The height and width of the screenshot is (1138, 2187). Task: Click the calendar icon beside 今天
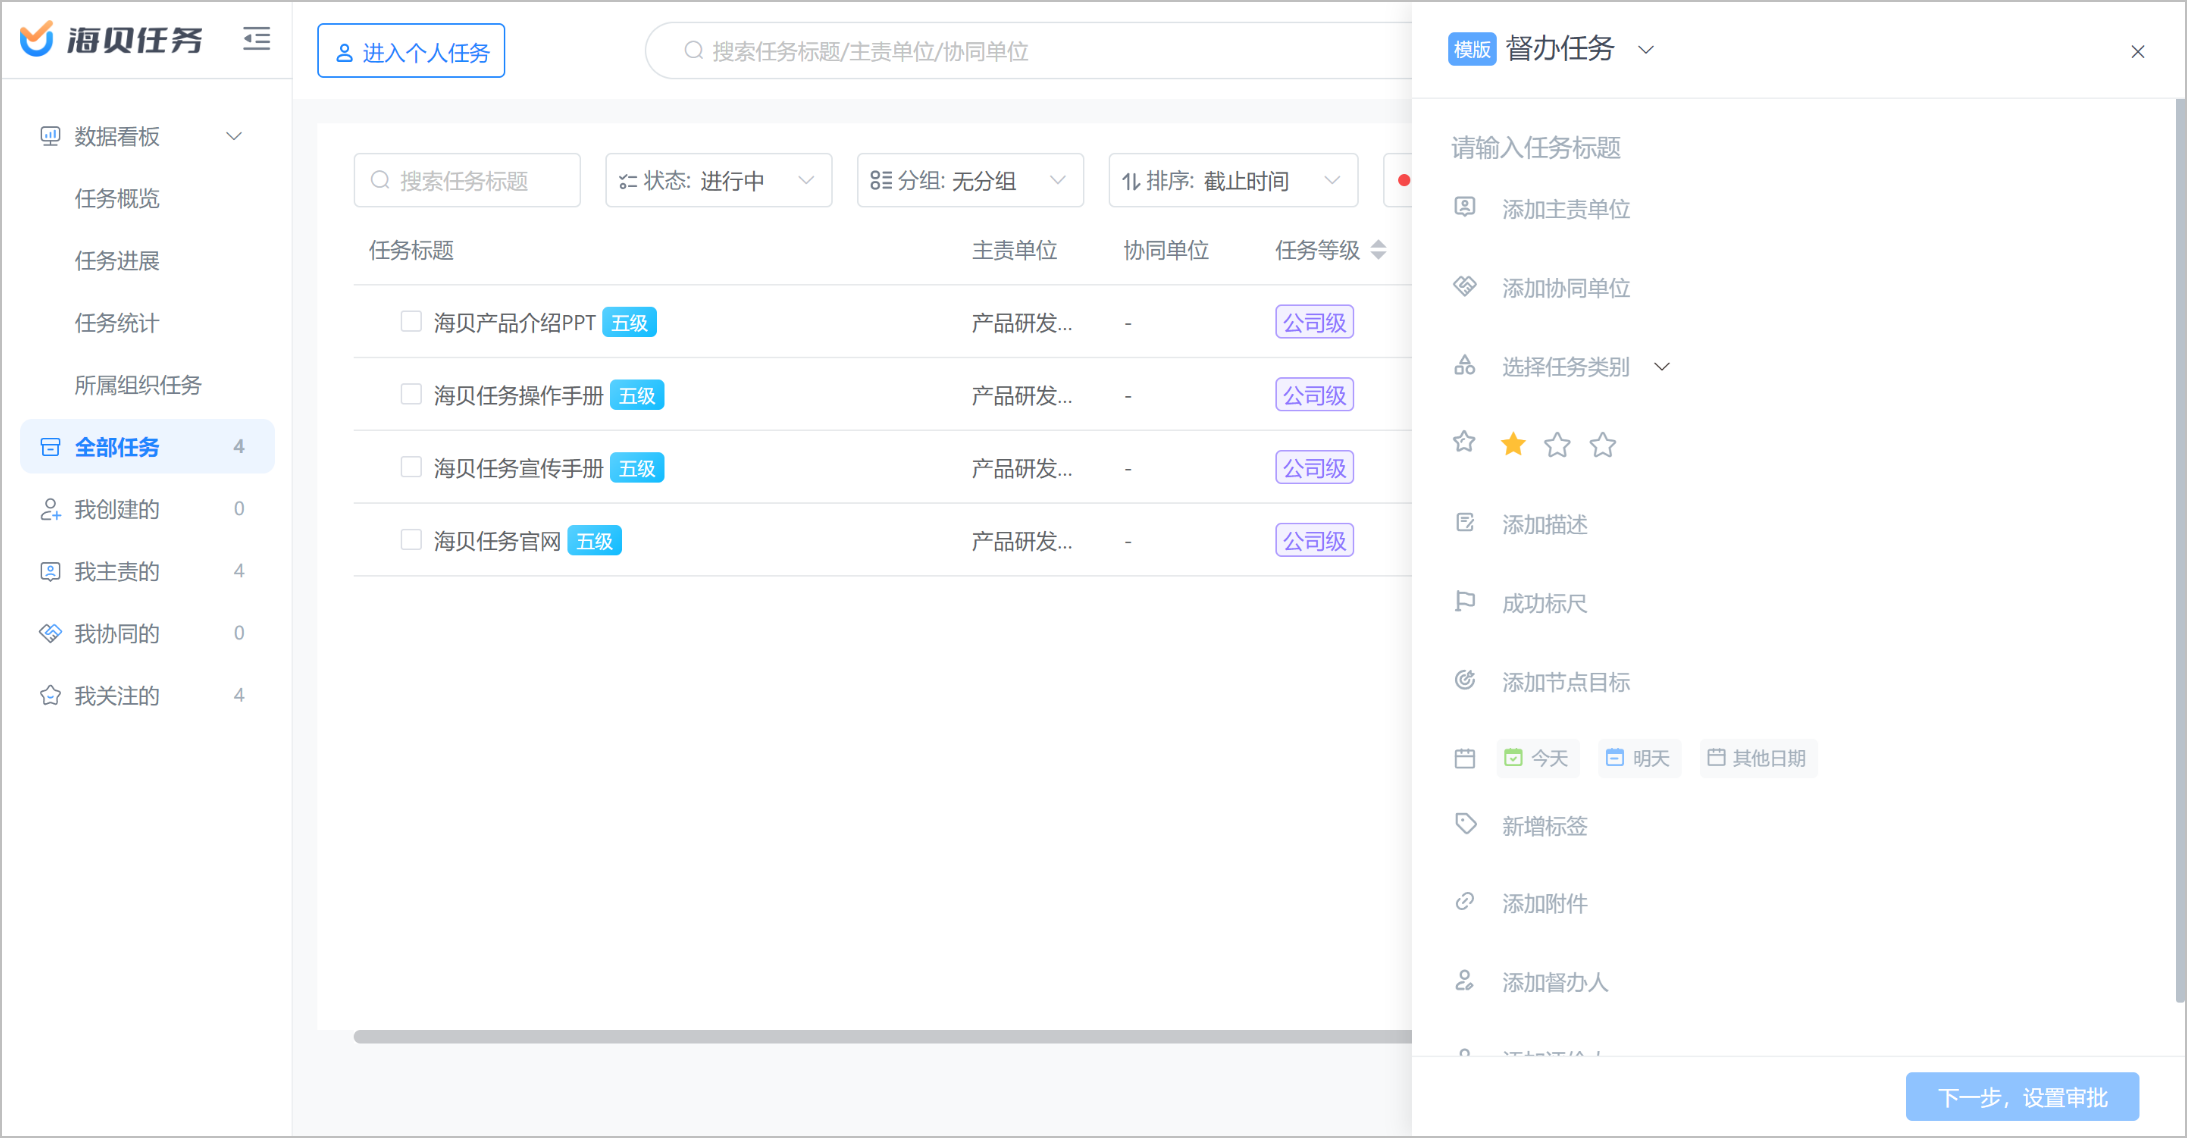1465,758
